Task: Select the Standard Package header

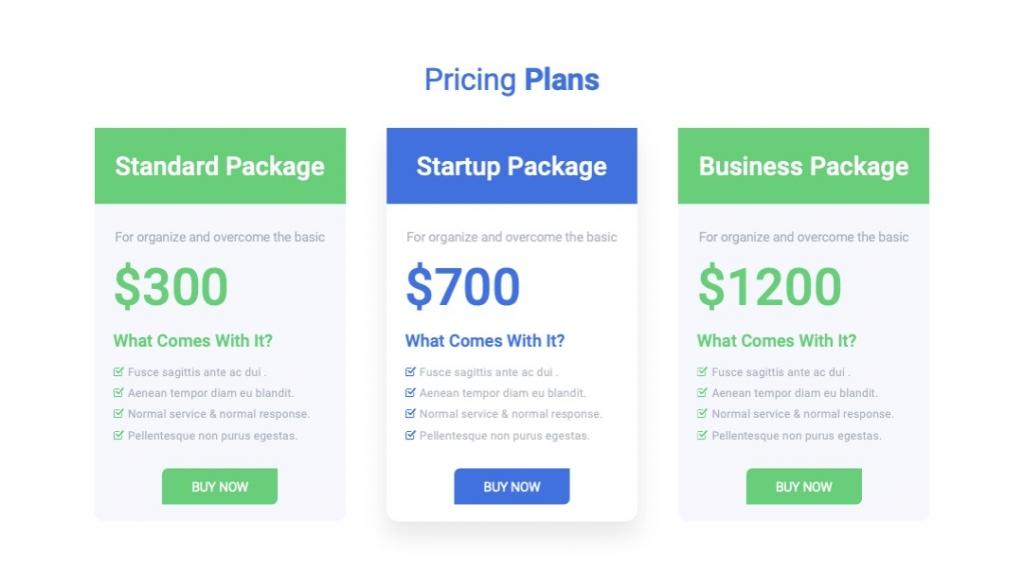Action: [x=220, y=166]
